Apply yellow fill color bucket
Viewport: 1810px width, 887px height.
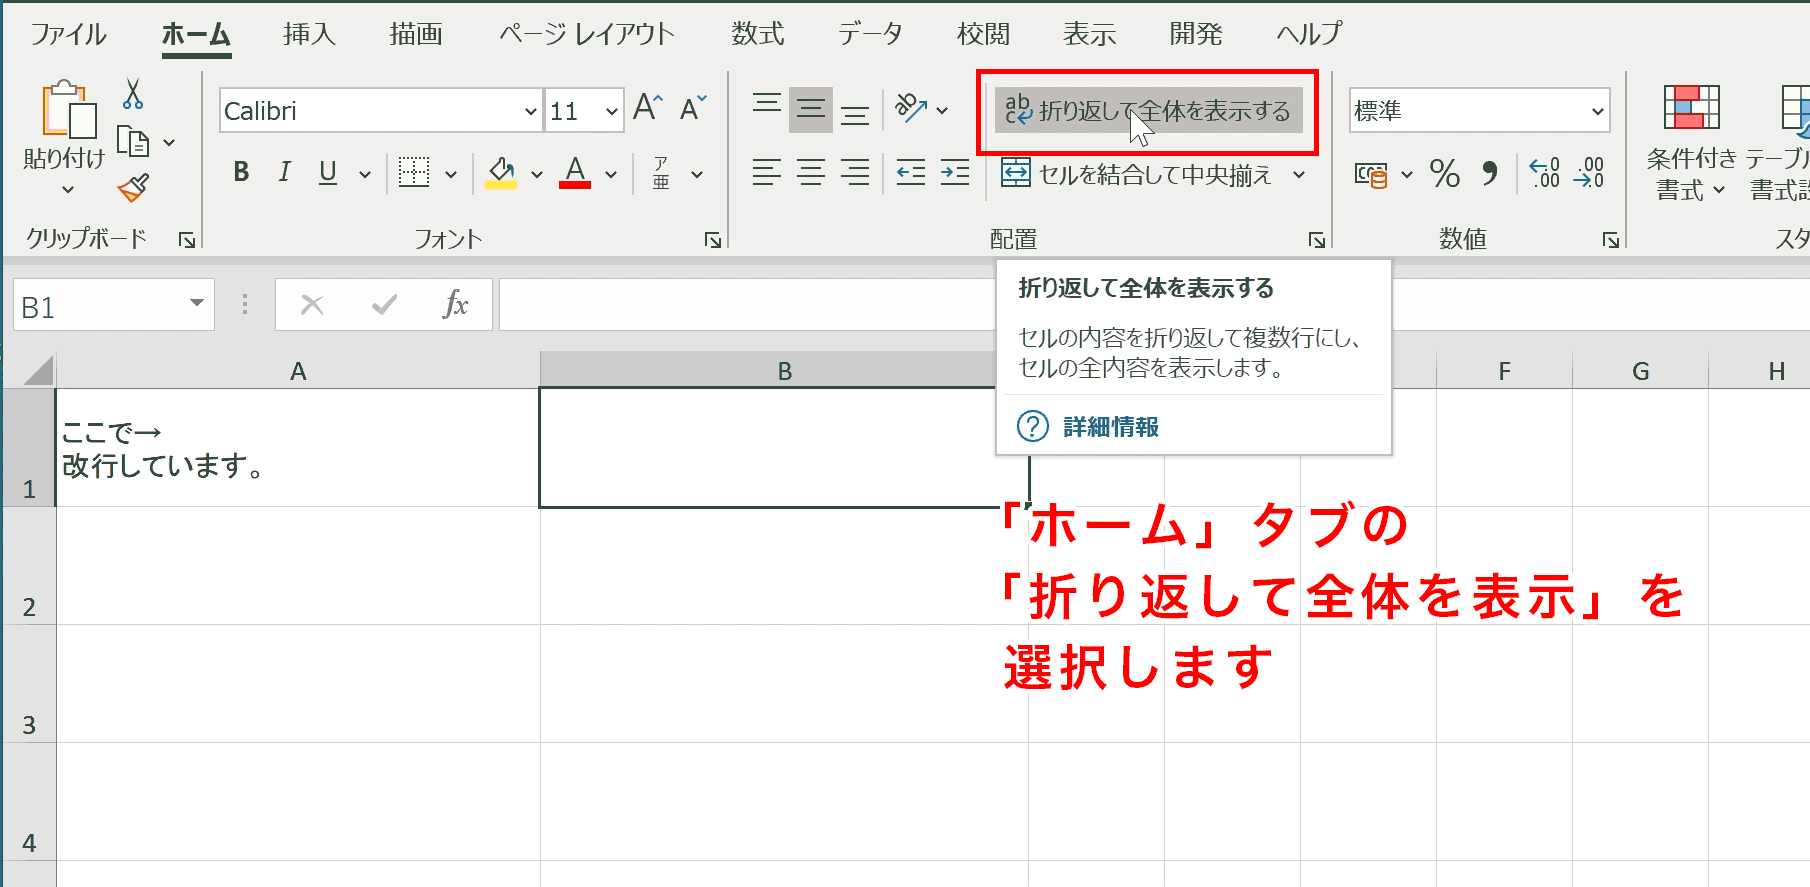point(501,172)
